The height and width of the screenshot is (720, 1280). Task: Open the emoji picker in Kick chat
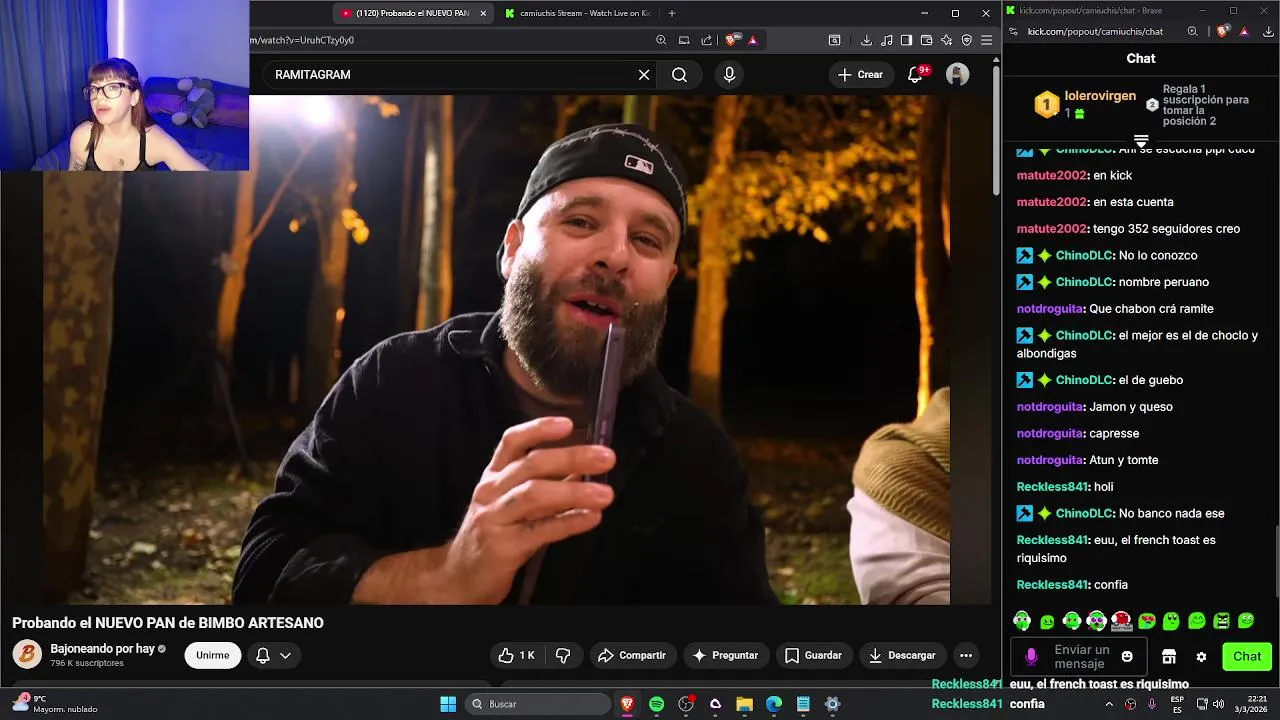click(x=1127, y=657)
